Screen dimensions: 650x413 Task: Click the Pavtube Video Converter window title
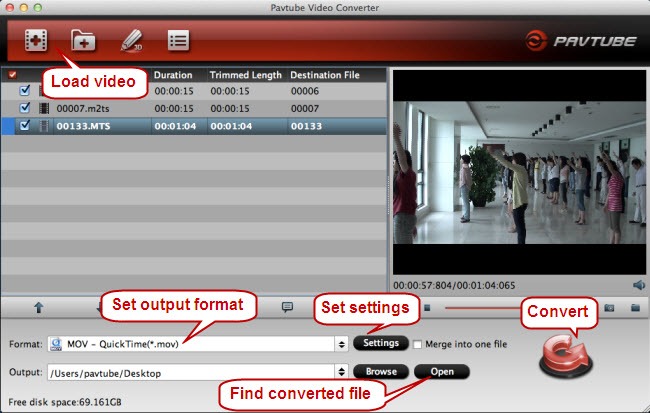pyautogui.click(x=325, y=7)
